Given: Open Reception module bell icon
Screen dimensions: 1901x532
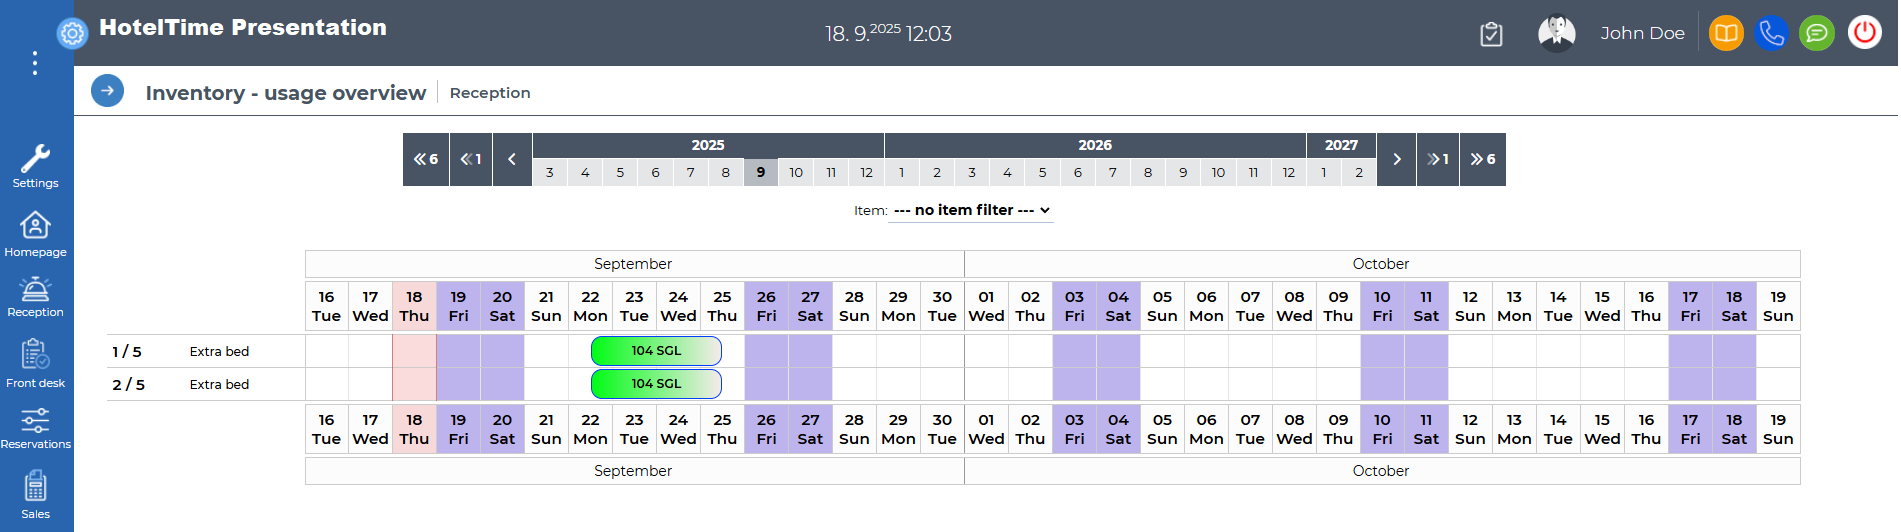Looking at the screenshot, I should [35, 297].
